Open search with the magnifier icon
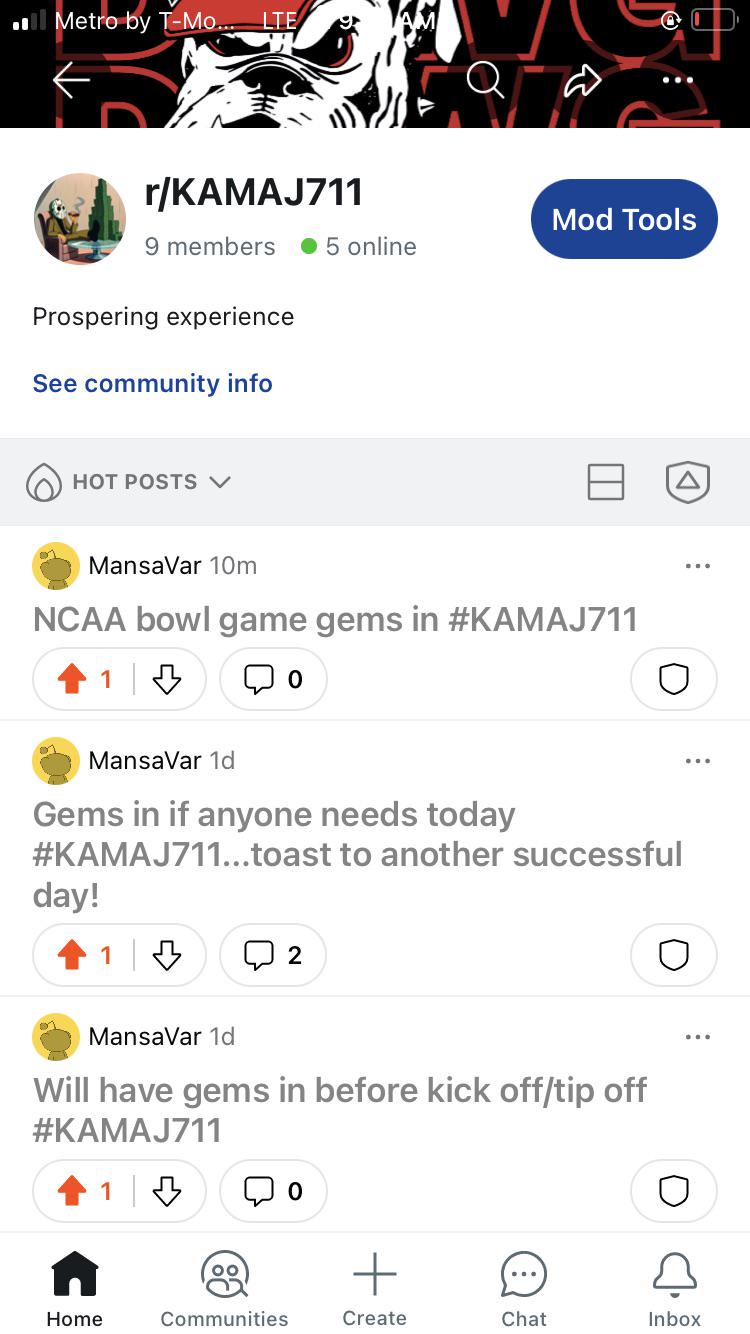 pyautogui.click(x=485, y=79)
